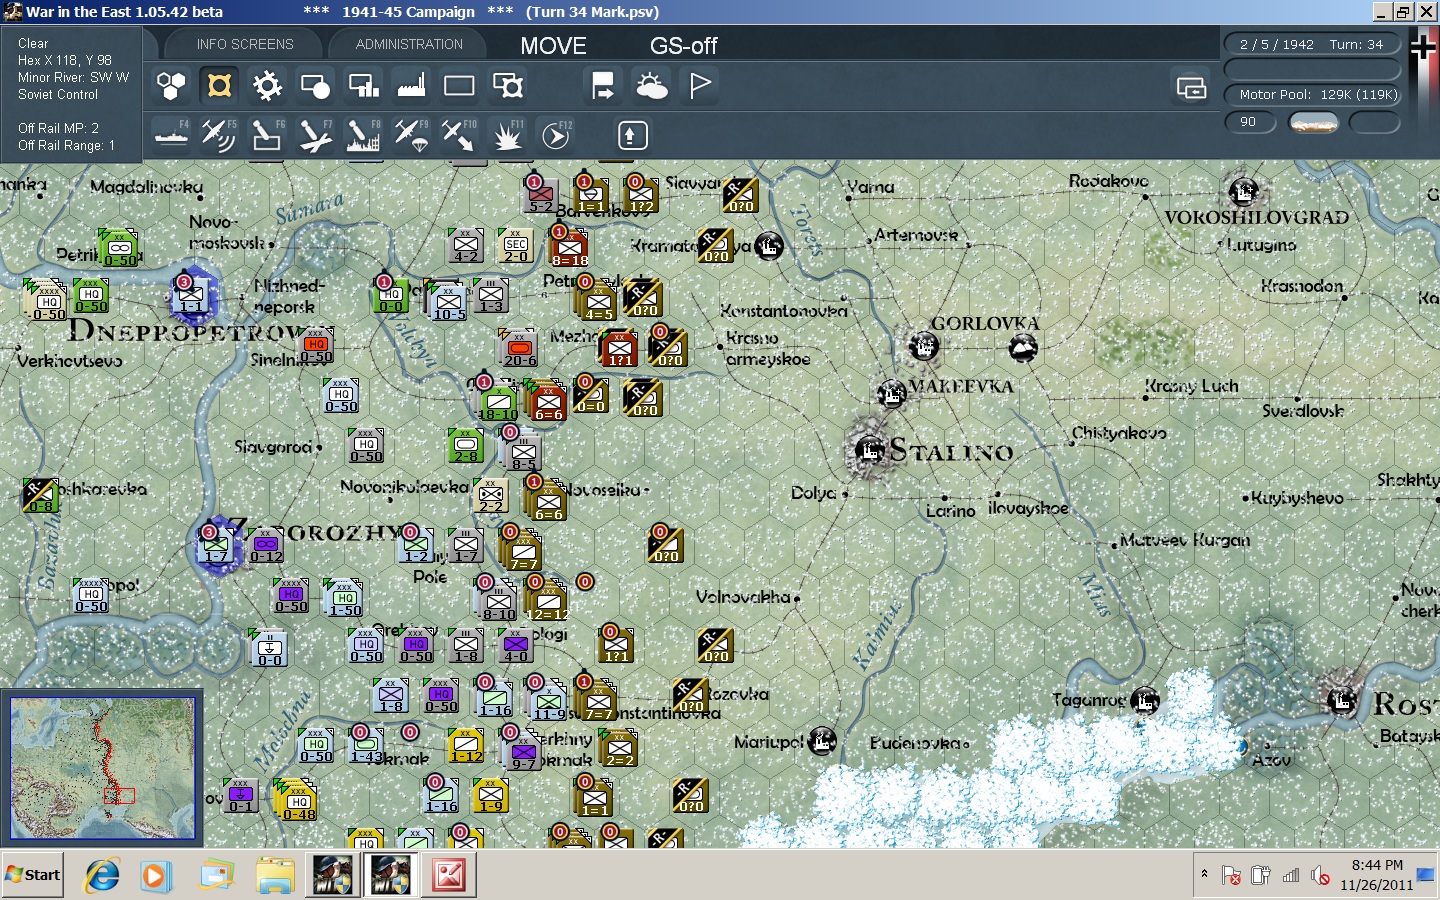Click the volume icon in system tray
Screen dimensions: 1440x900
tap(1320, 876)
